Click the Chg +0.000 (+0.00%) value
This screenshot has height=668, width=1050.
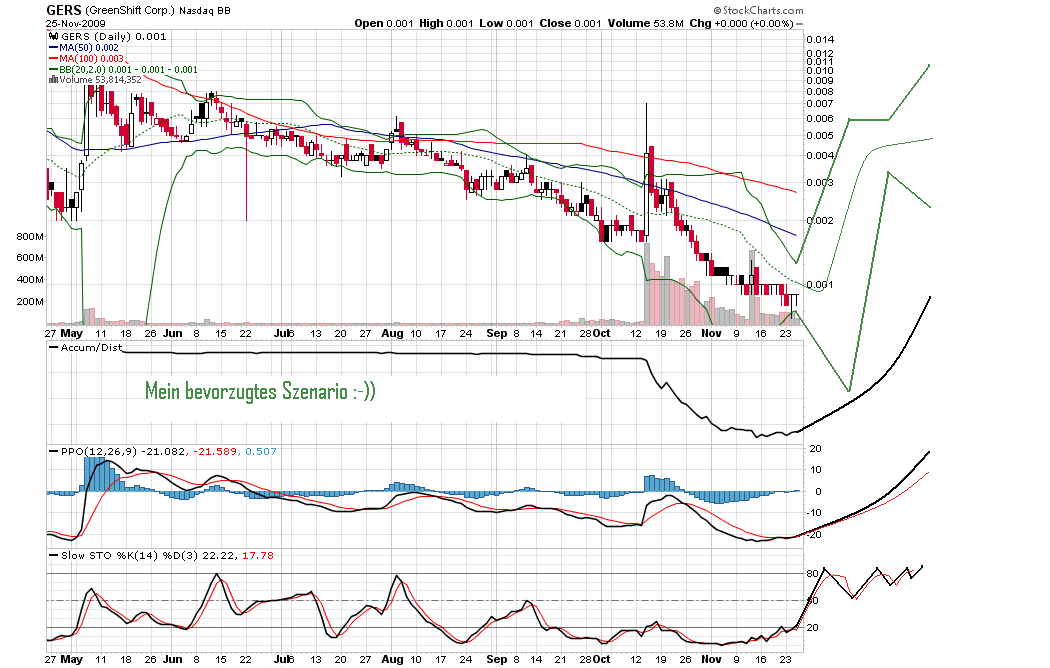pyautogui.click(x=741, y=23)
